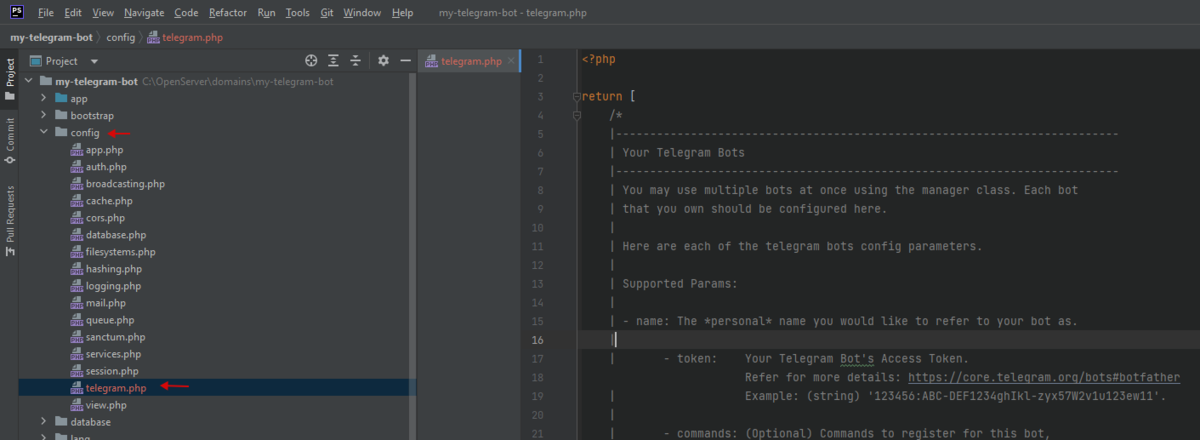The height and width of the screenshot is (440, 1200).
Task: Open the Run menu
Action: 267,14
